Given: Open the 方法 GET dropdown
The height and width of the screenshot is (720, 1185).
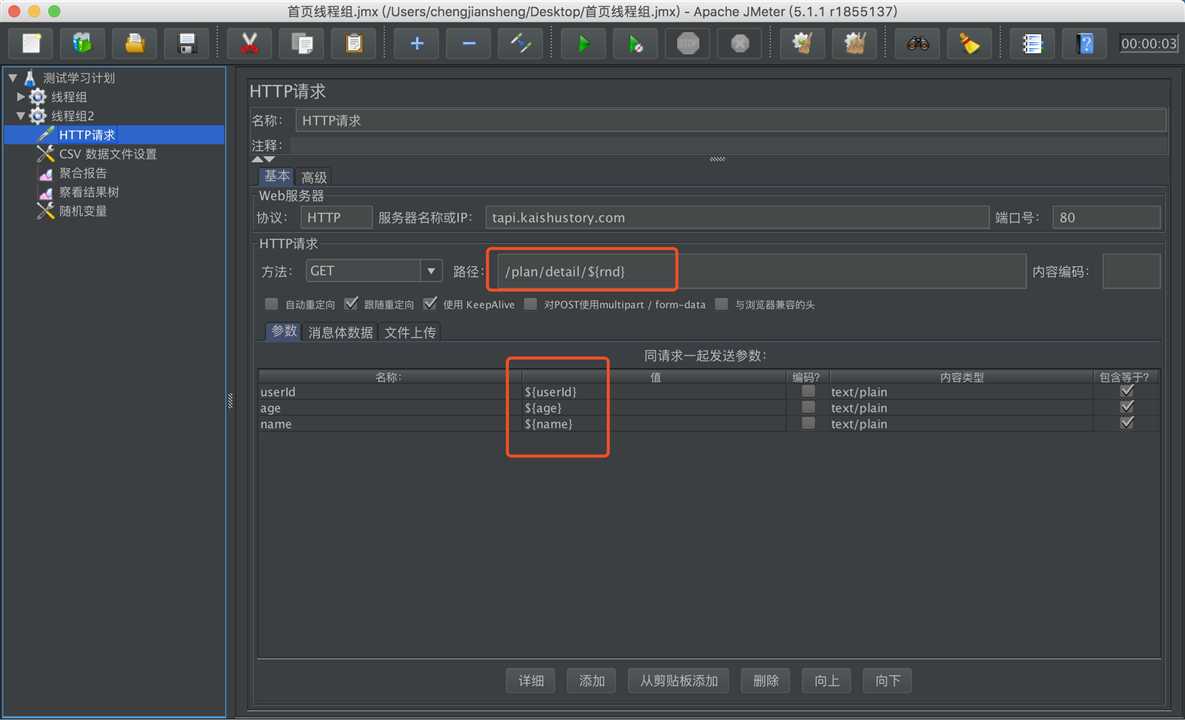Looking at the screenshot, I should pos(374,270).
